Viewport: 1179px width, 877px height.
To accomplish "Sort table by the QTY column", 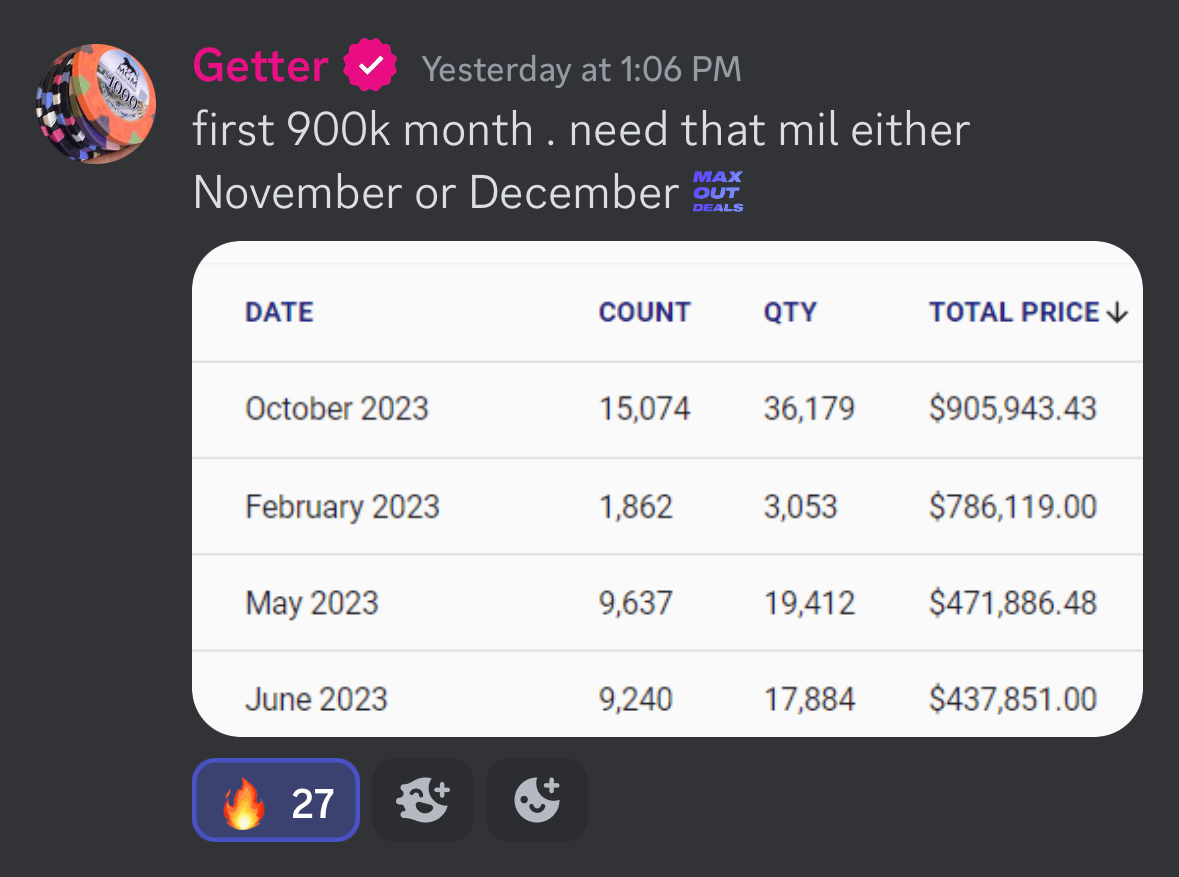I will pyautogui.click(x=789, y=312).
